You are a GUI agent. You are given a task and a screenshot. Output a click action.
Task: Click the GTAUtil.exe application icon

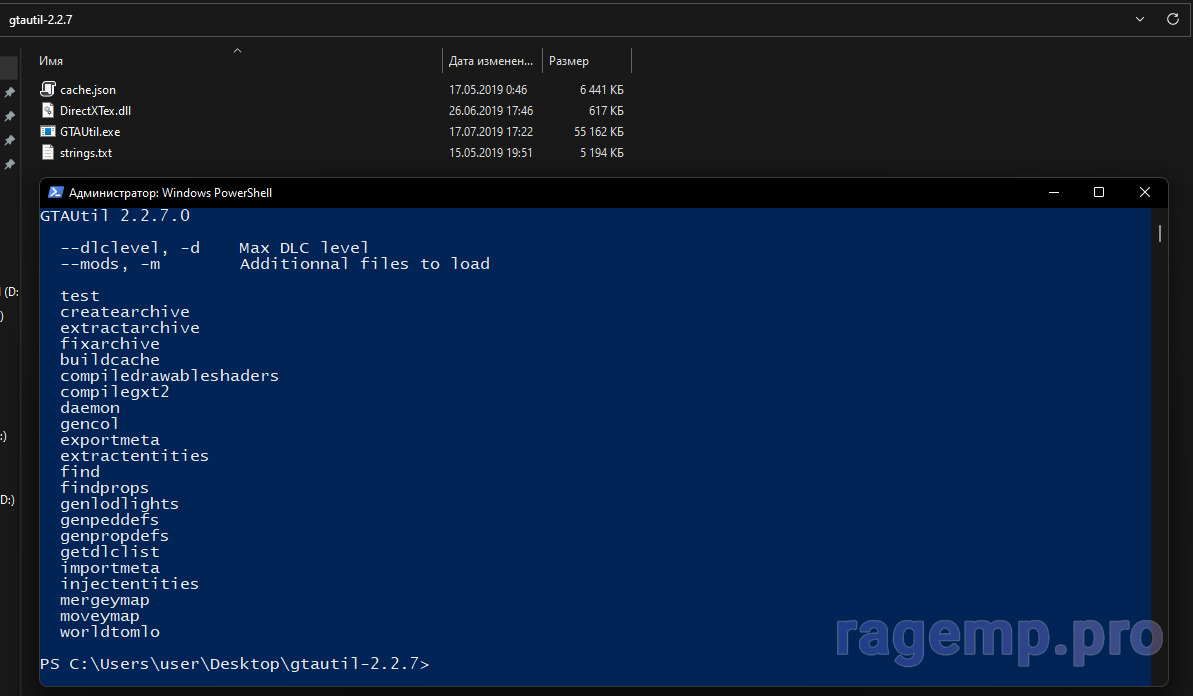point(47,131)
